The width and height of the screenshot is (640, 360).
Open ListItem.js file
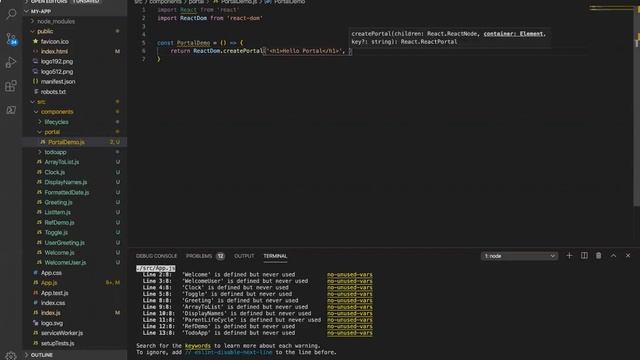click(58, 212)
